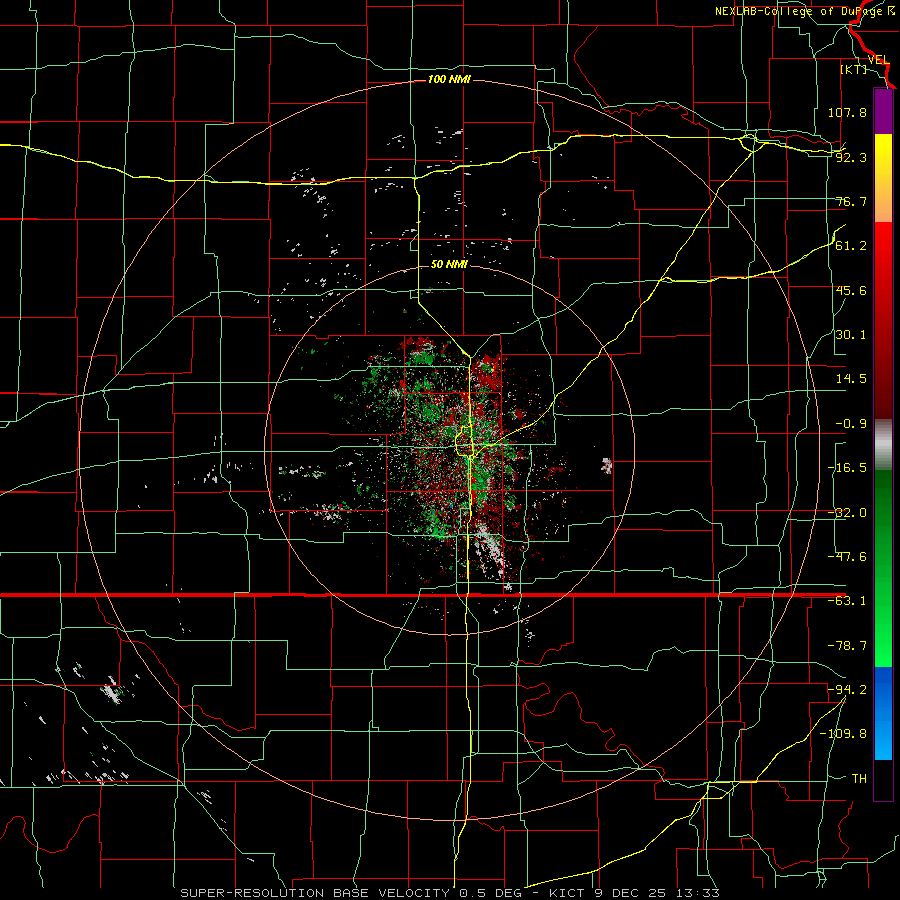Click the isolated gray echo east of radar

click(x=606, y=465)
